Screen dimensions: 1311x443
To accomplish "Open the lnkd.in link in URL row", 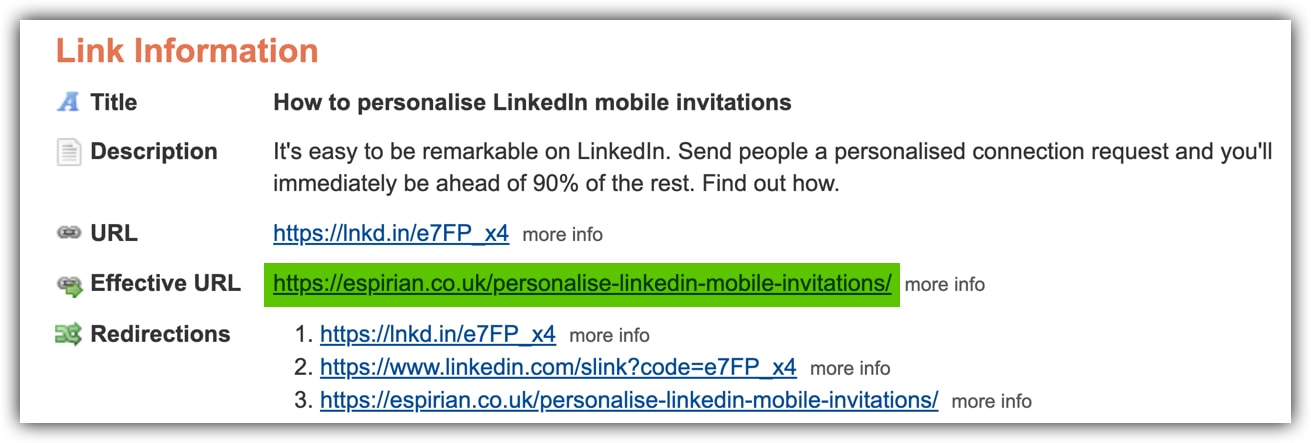I will (x=391, y=234).
